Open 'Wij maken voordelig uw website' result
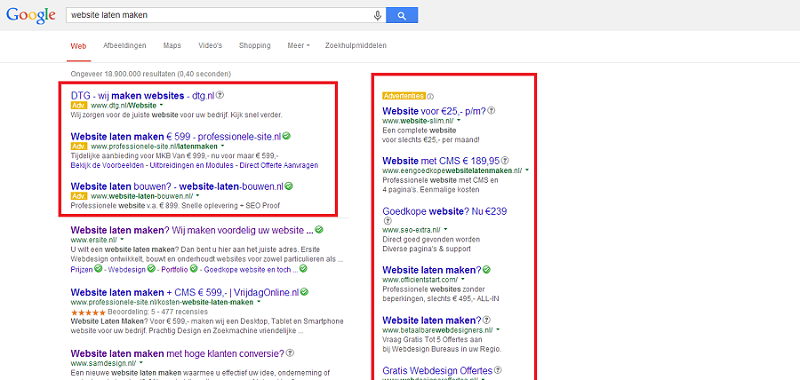Screen dimensions: 800x380 192,230
